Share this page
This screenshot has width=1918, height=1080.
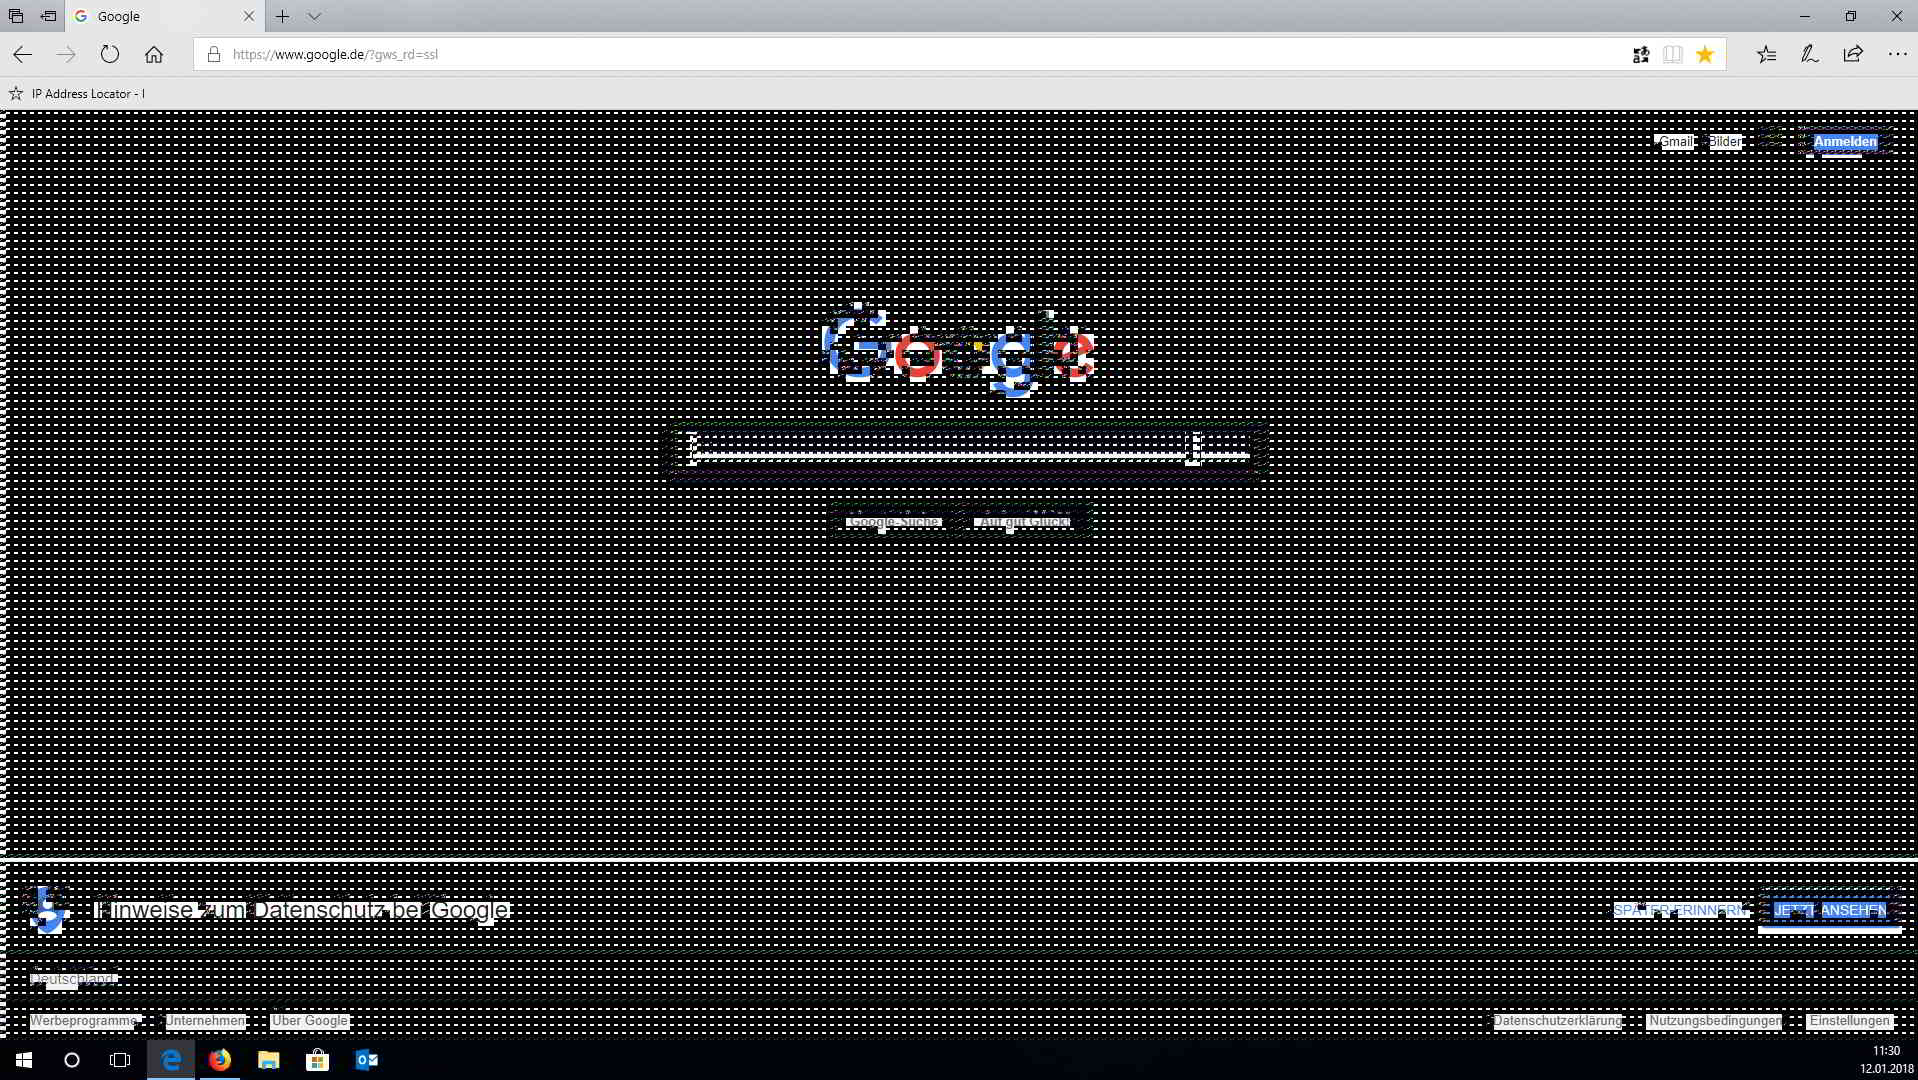point(1853,55)
